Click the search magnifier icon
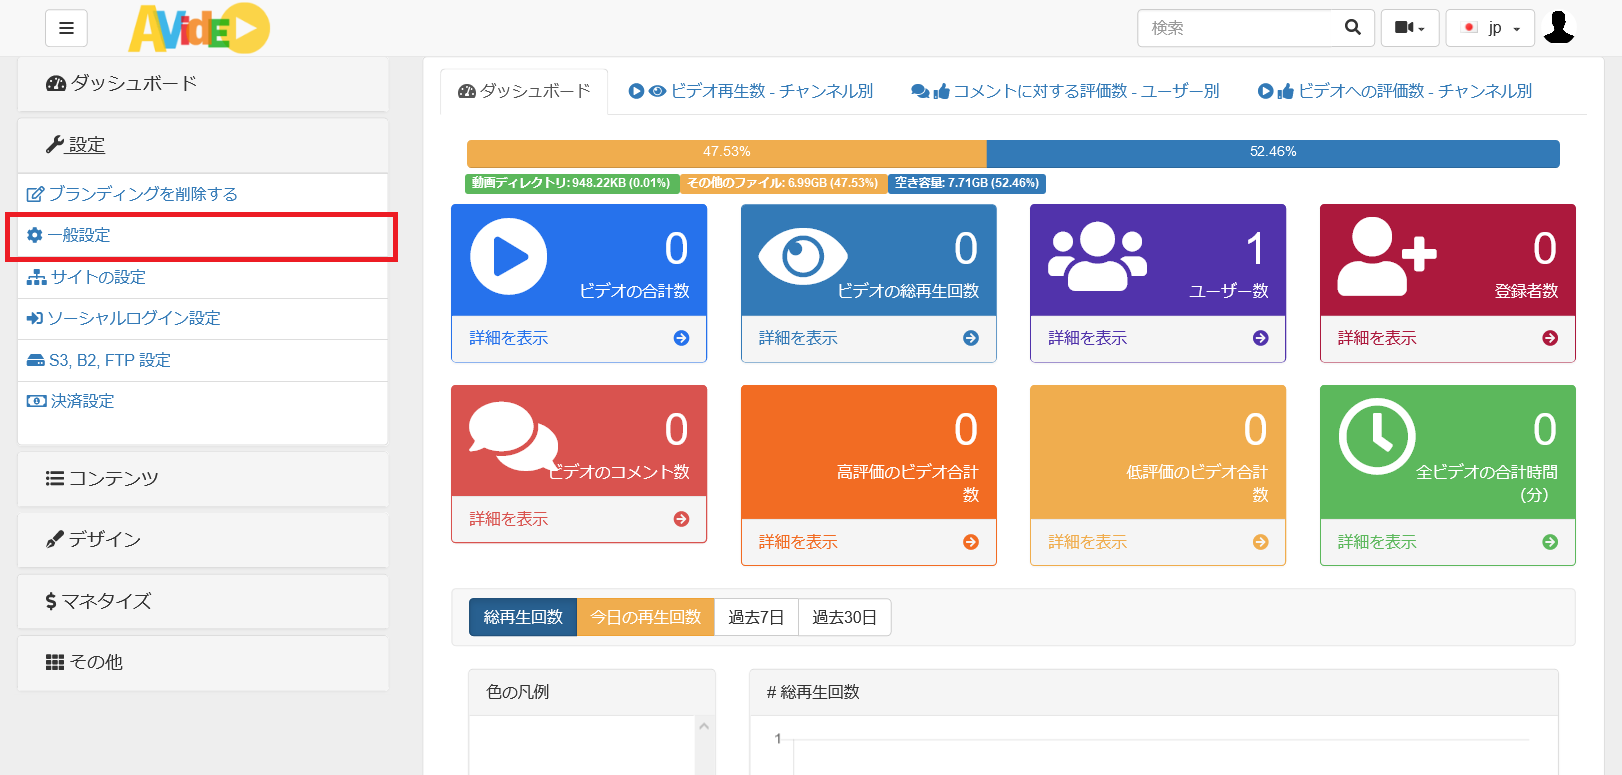The image size is (1622, 775). click(x=1353, y=27)
